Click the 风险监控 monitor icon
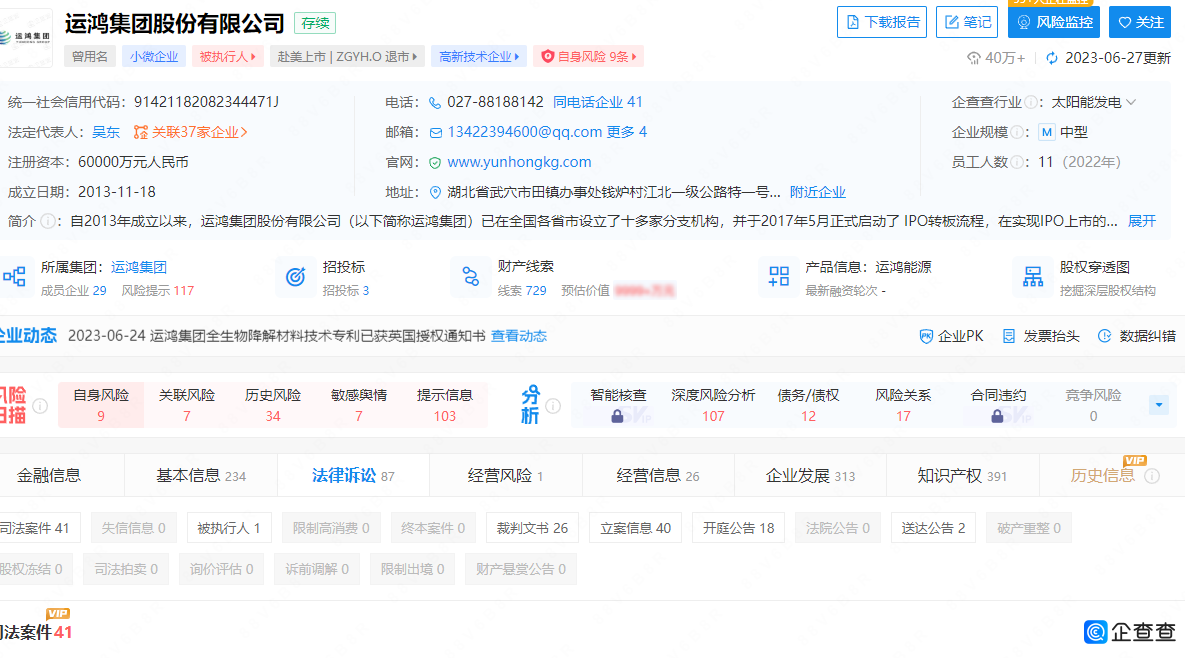The image size is (1185, 658). pos(1024,23)
